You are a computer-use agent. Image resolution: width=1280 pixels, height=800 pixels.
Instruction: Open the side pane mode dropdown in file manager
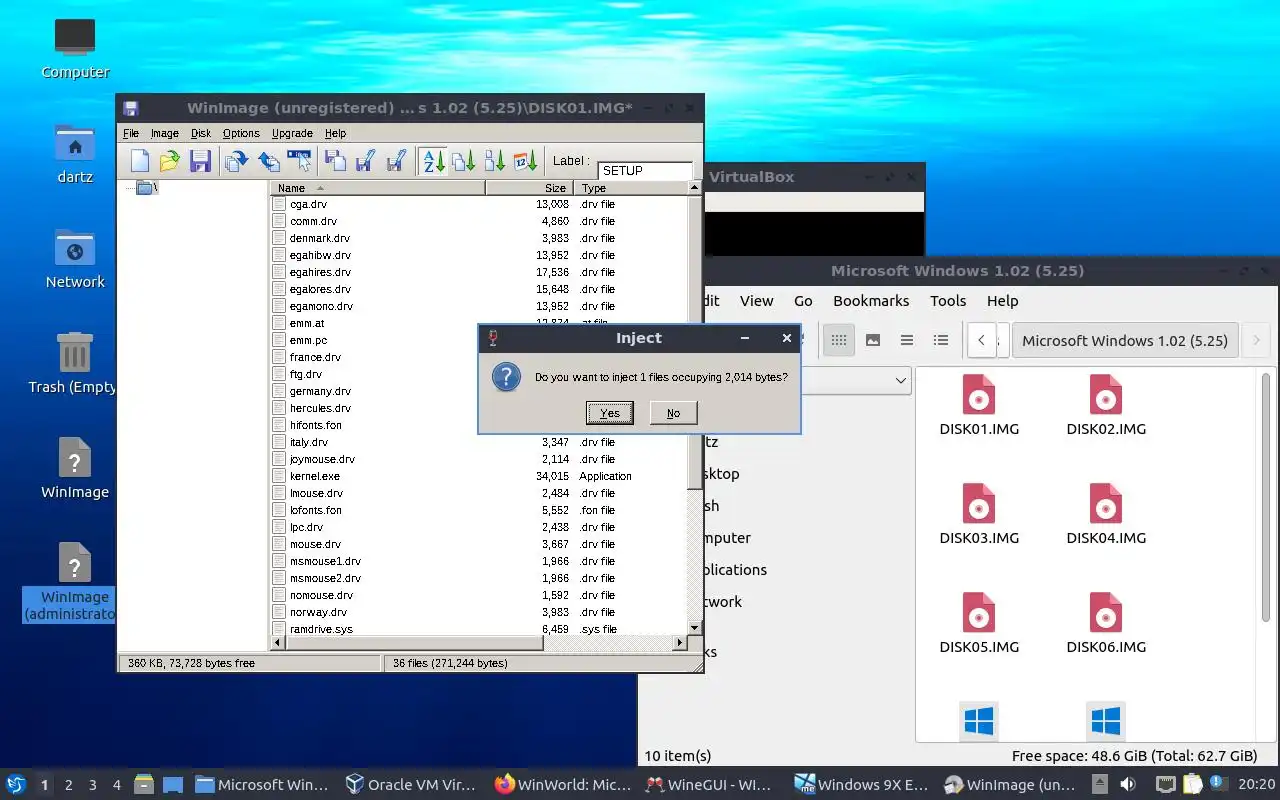click(x=901, y=380)
